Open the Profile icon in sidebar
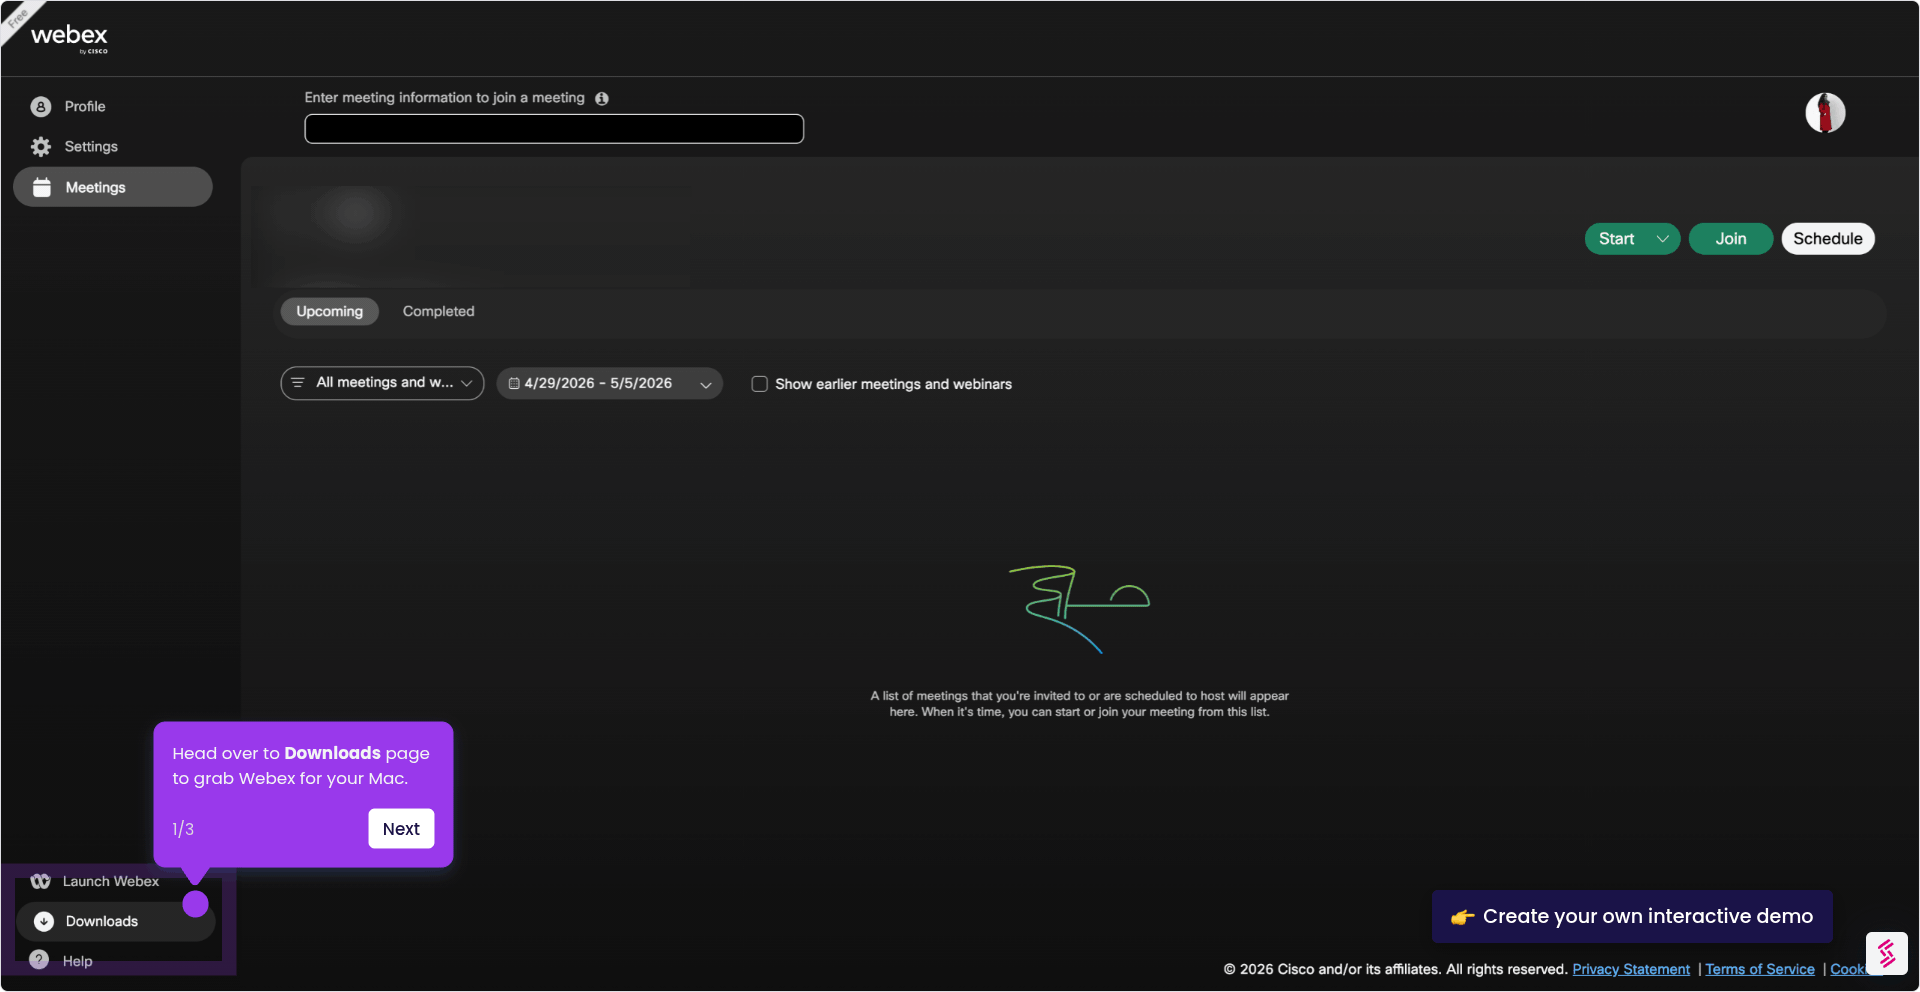 click(x=41, y=107)
